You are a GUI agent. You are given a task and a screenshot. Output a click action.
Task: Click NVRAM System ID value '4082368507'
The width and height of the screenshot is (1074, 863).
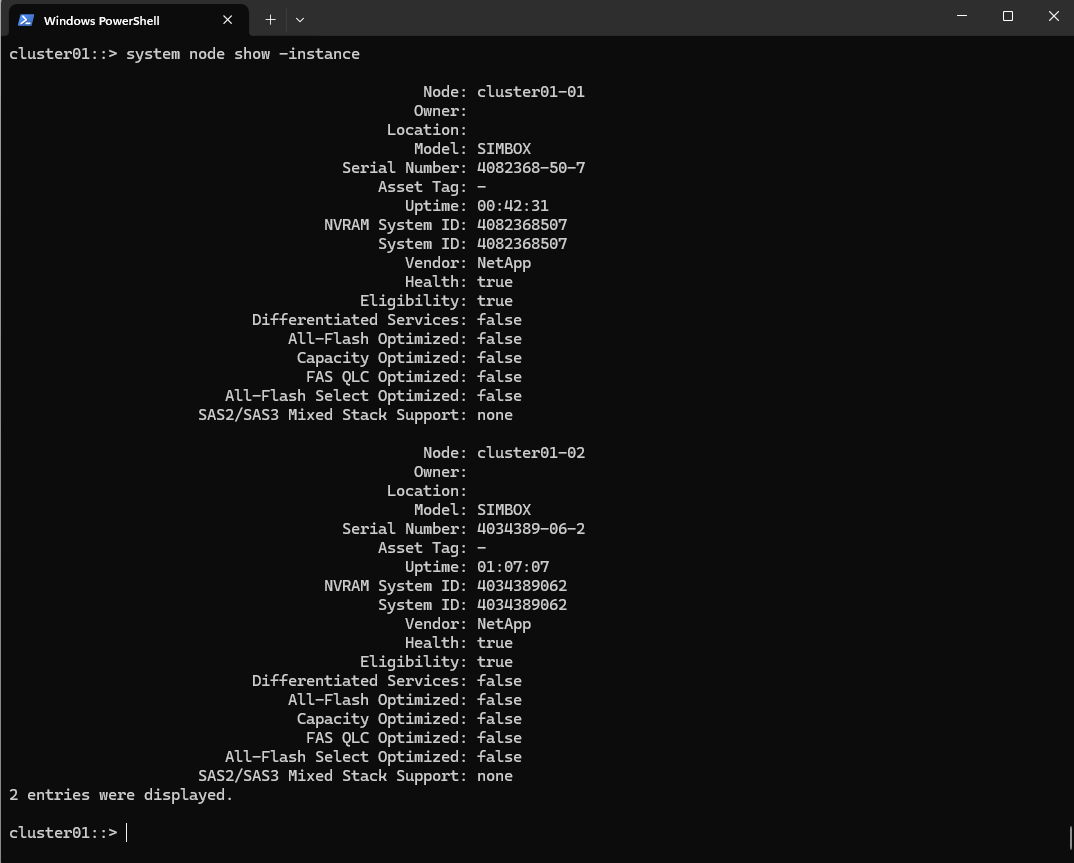click(x=522, y=225)
